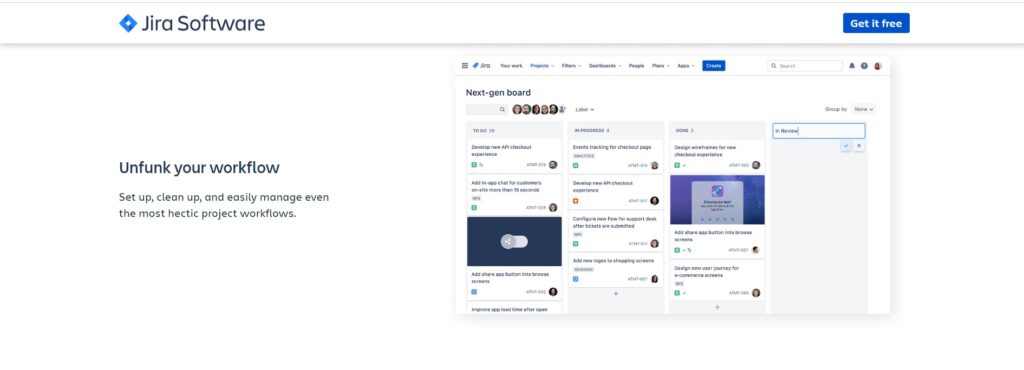Add a card with the plus under IN PROGRESS
1024x370 pixels.
(x=616, y=294)
